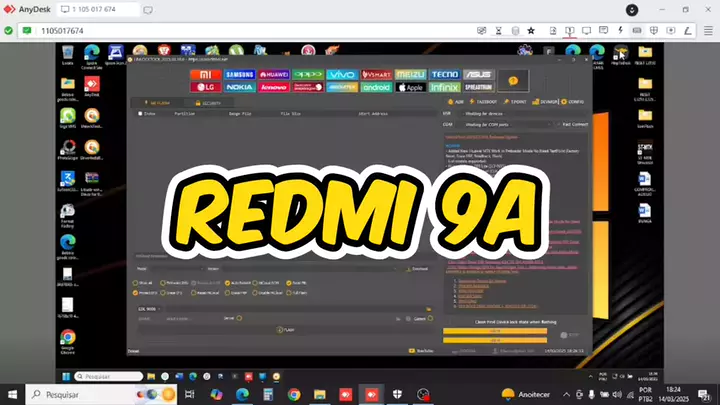Open the Huawei brand module
Viewport: 720px width, 405px height.
[274, 74]
